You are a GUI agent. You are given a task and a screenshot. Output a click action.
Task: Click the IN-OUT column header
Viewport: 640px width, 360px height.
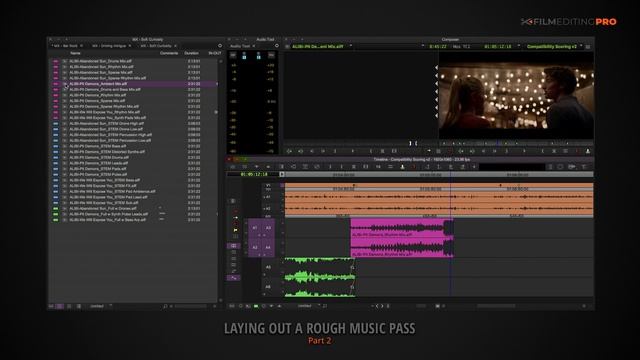point(215,53)
